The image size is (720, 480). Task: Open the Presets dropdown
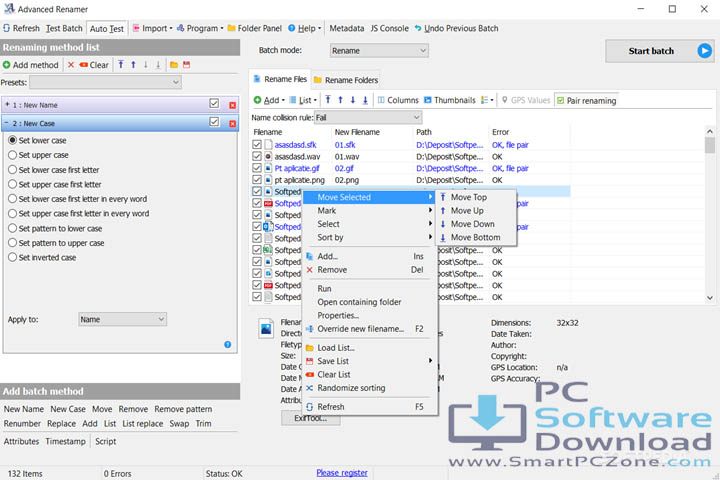tap(105, 83)
